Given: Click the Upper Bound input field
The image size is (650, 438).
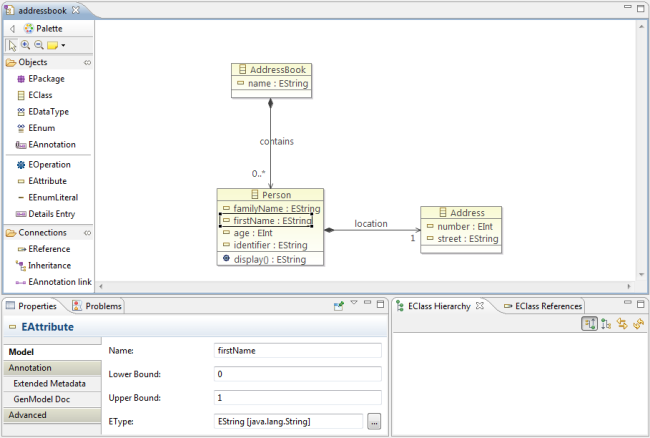Looking at the screenshot, I should [x=298, y=398].
